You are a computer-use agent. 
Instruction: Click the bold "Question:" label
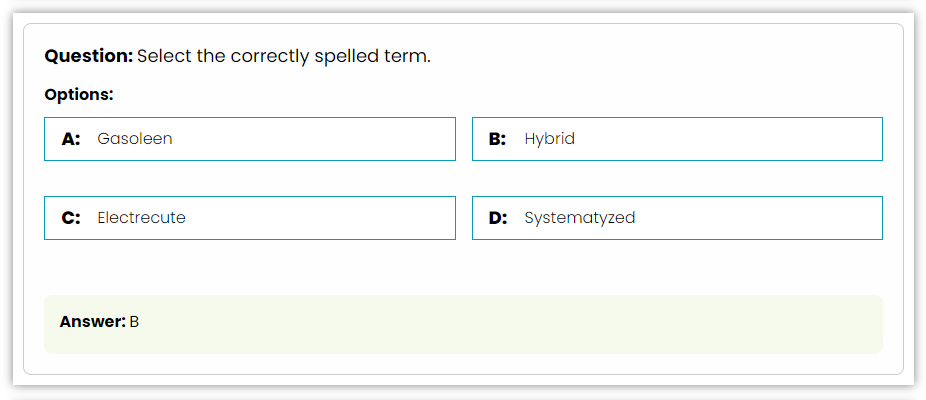89,57
